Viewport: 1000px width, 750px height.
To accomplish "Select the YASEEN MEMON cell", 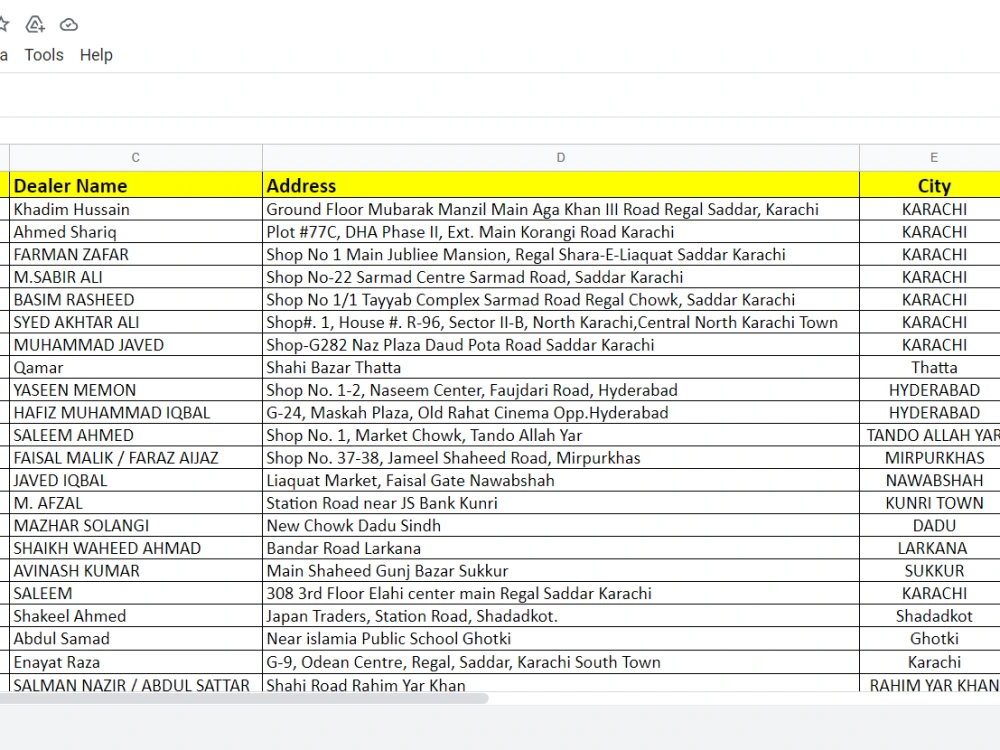I will coord(136,390).
